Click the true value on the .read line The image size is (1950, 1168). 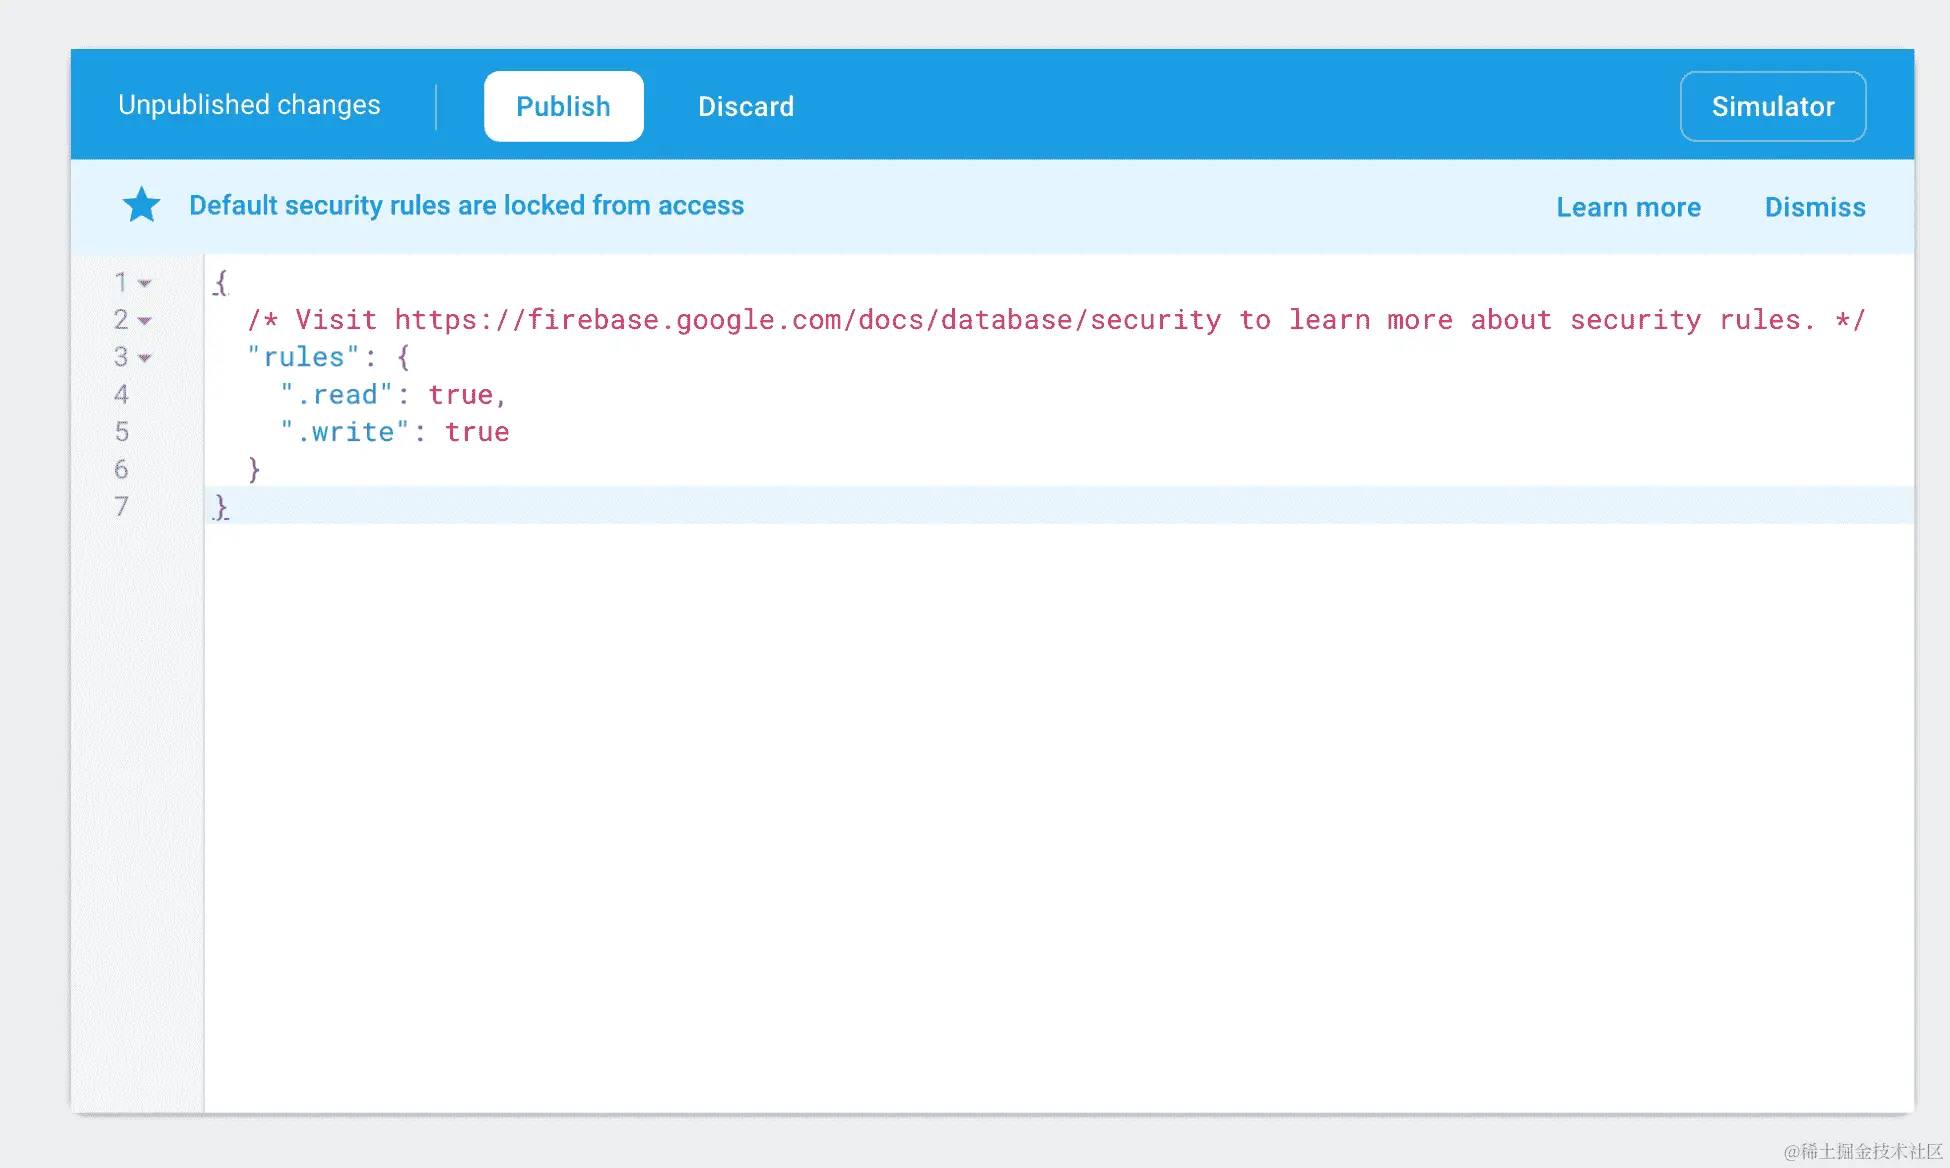[460, 395]
